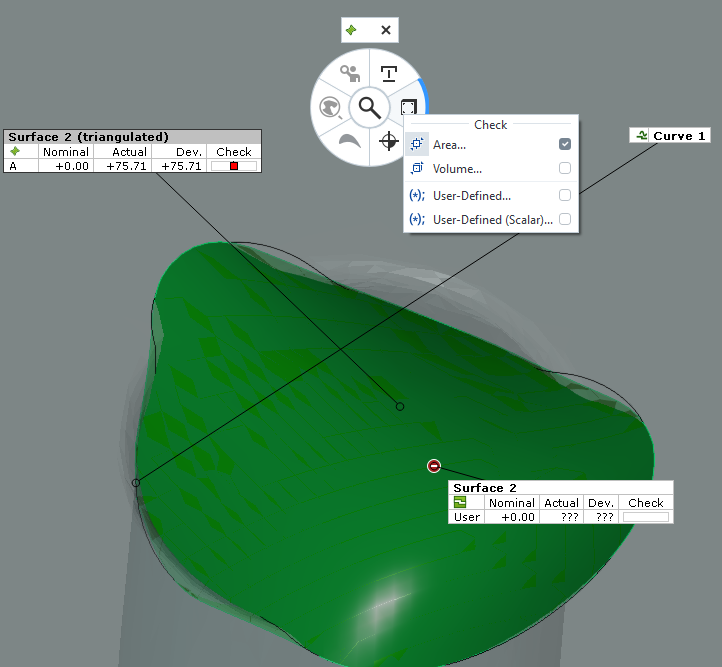
Task: Enable the User-Defined checkbox
Action: tap(565, 195)
